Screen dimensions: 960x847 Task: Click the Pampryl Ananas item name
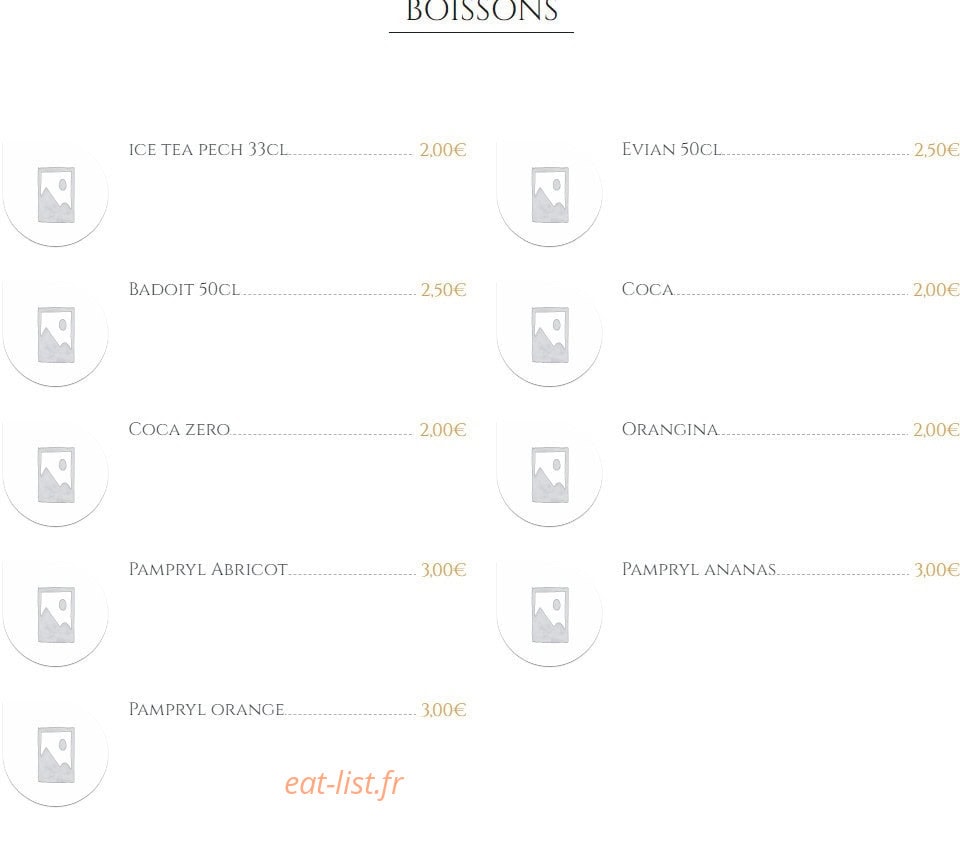699,569
